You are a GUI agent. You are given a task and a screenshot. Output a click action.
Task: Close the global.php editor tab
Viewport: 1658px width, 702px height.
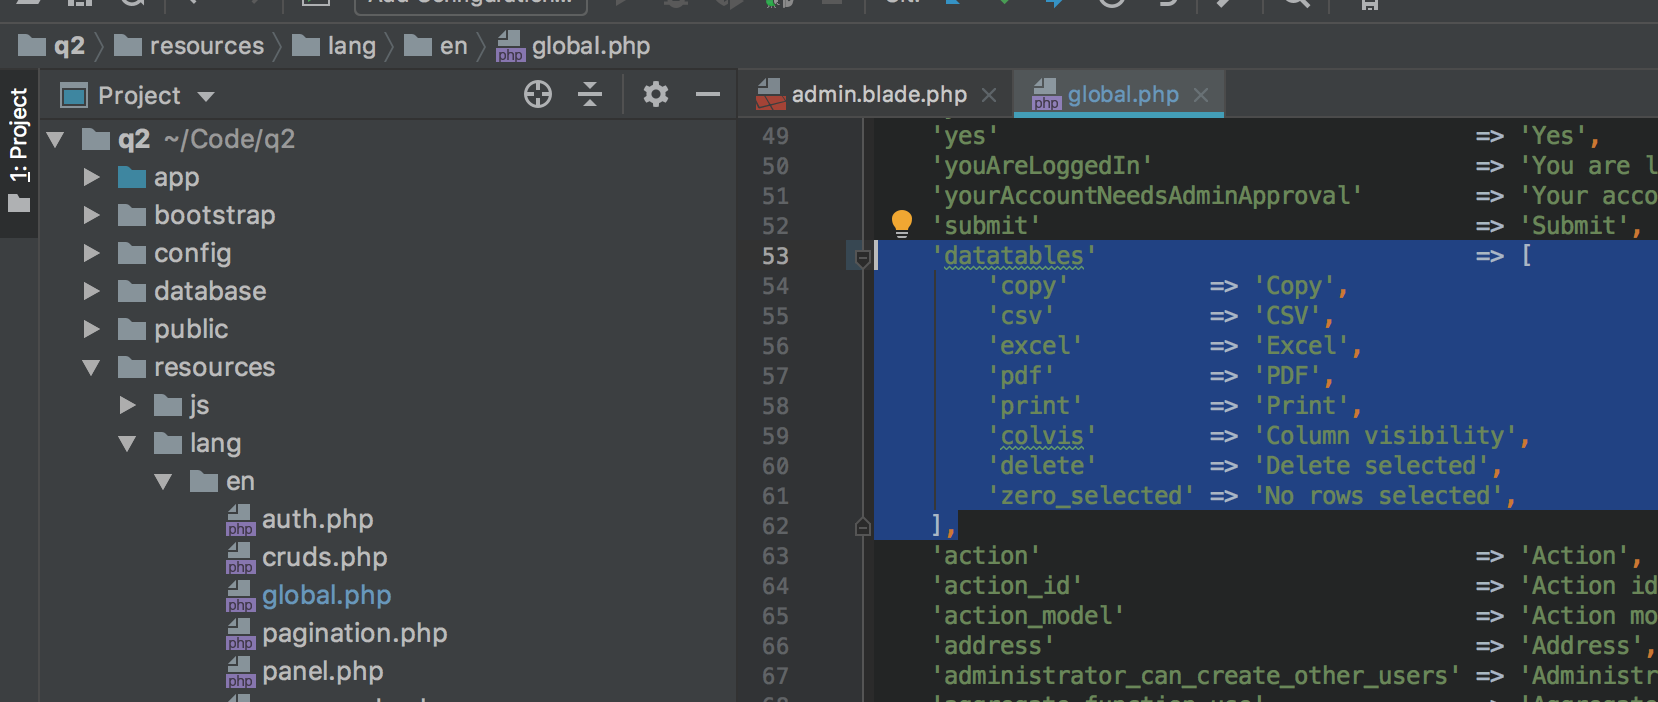tap(1201, 95)
